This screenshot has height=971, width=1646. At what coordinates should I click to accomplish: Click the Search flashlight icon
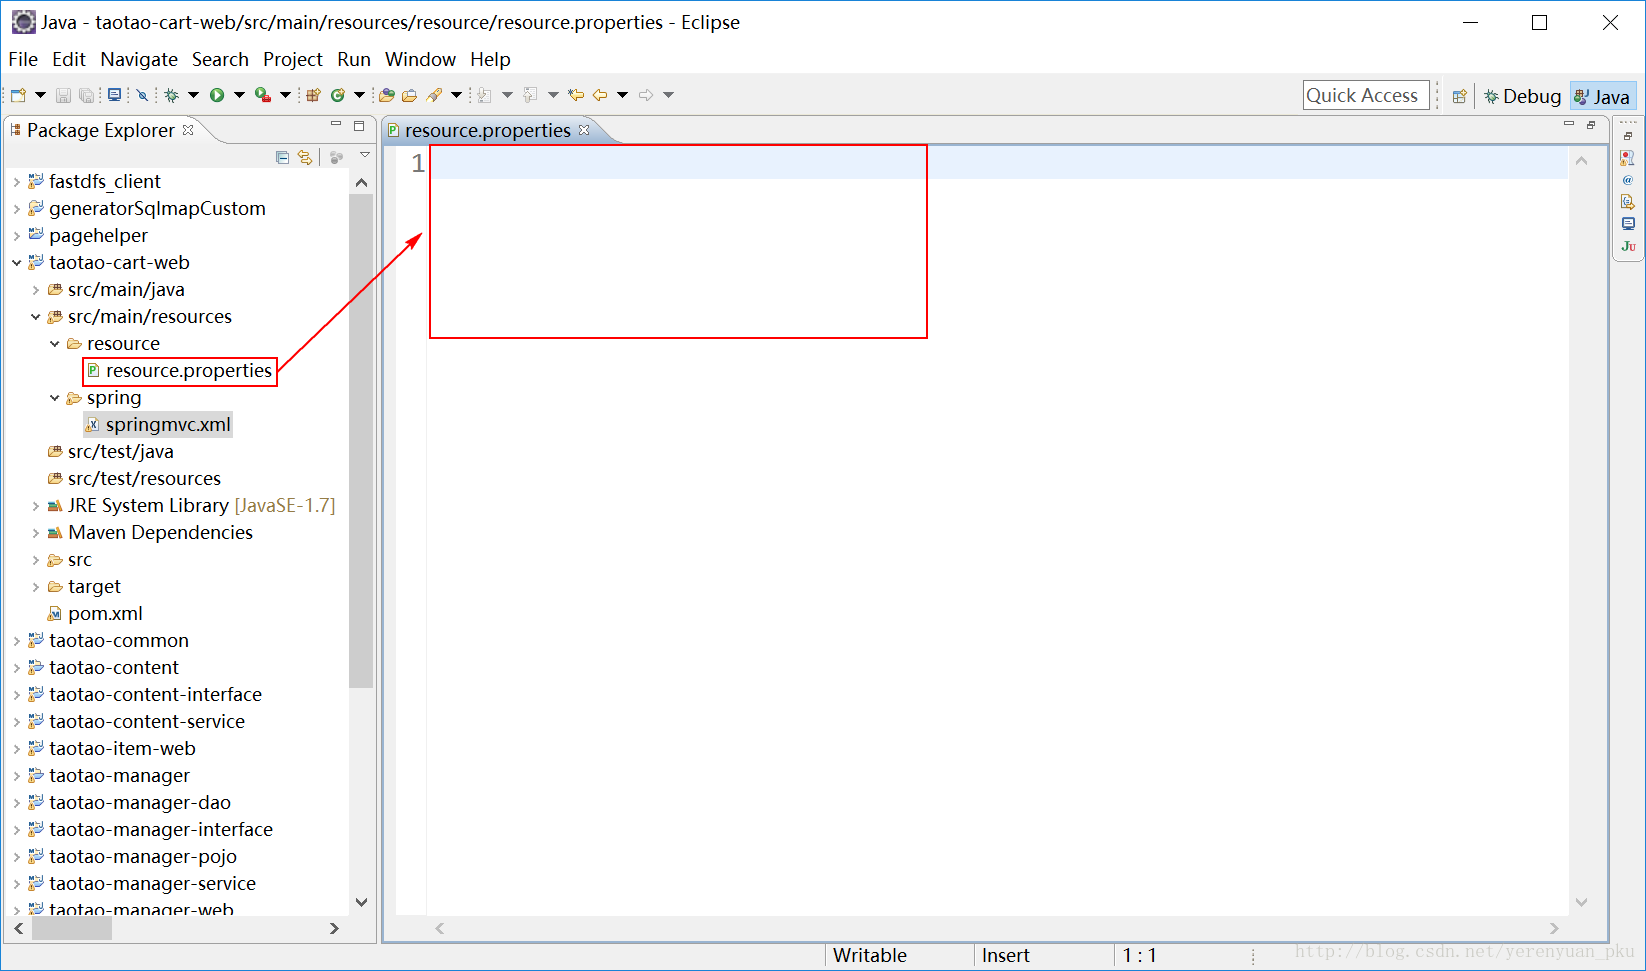[434, 95]
